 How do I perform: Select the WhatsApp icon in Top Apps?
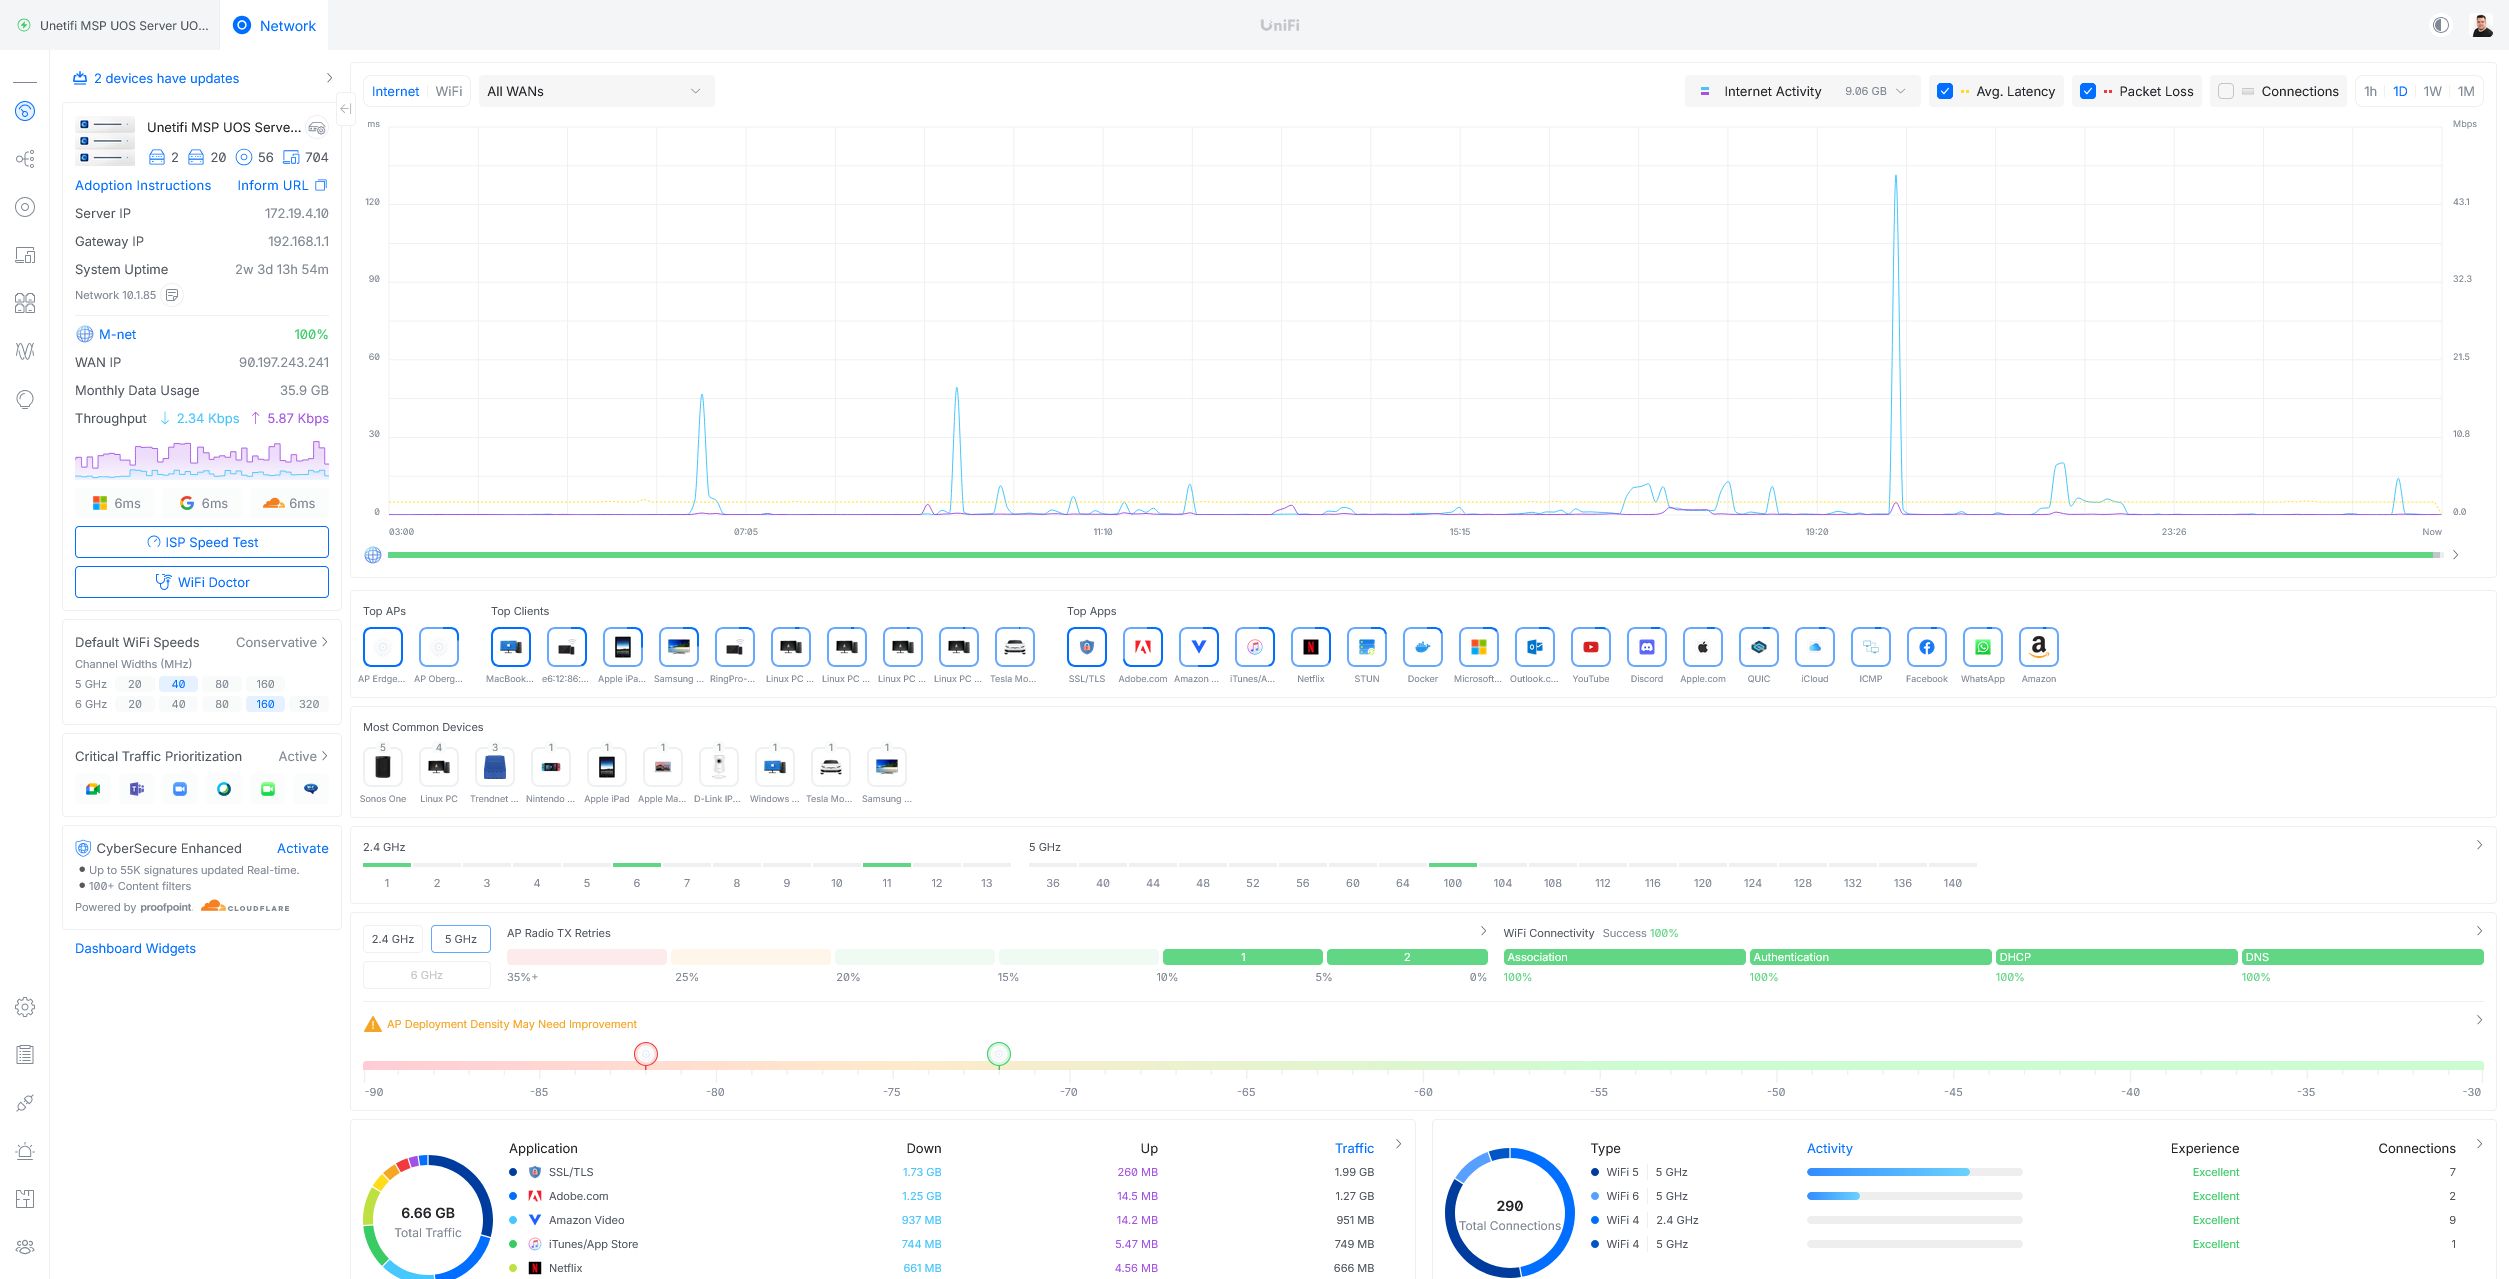[1982, 648]
